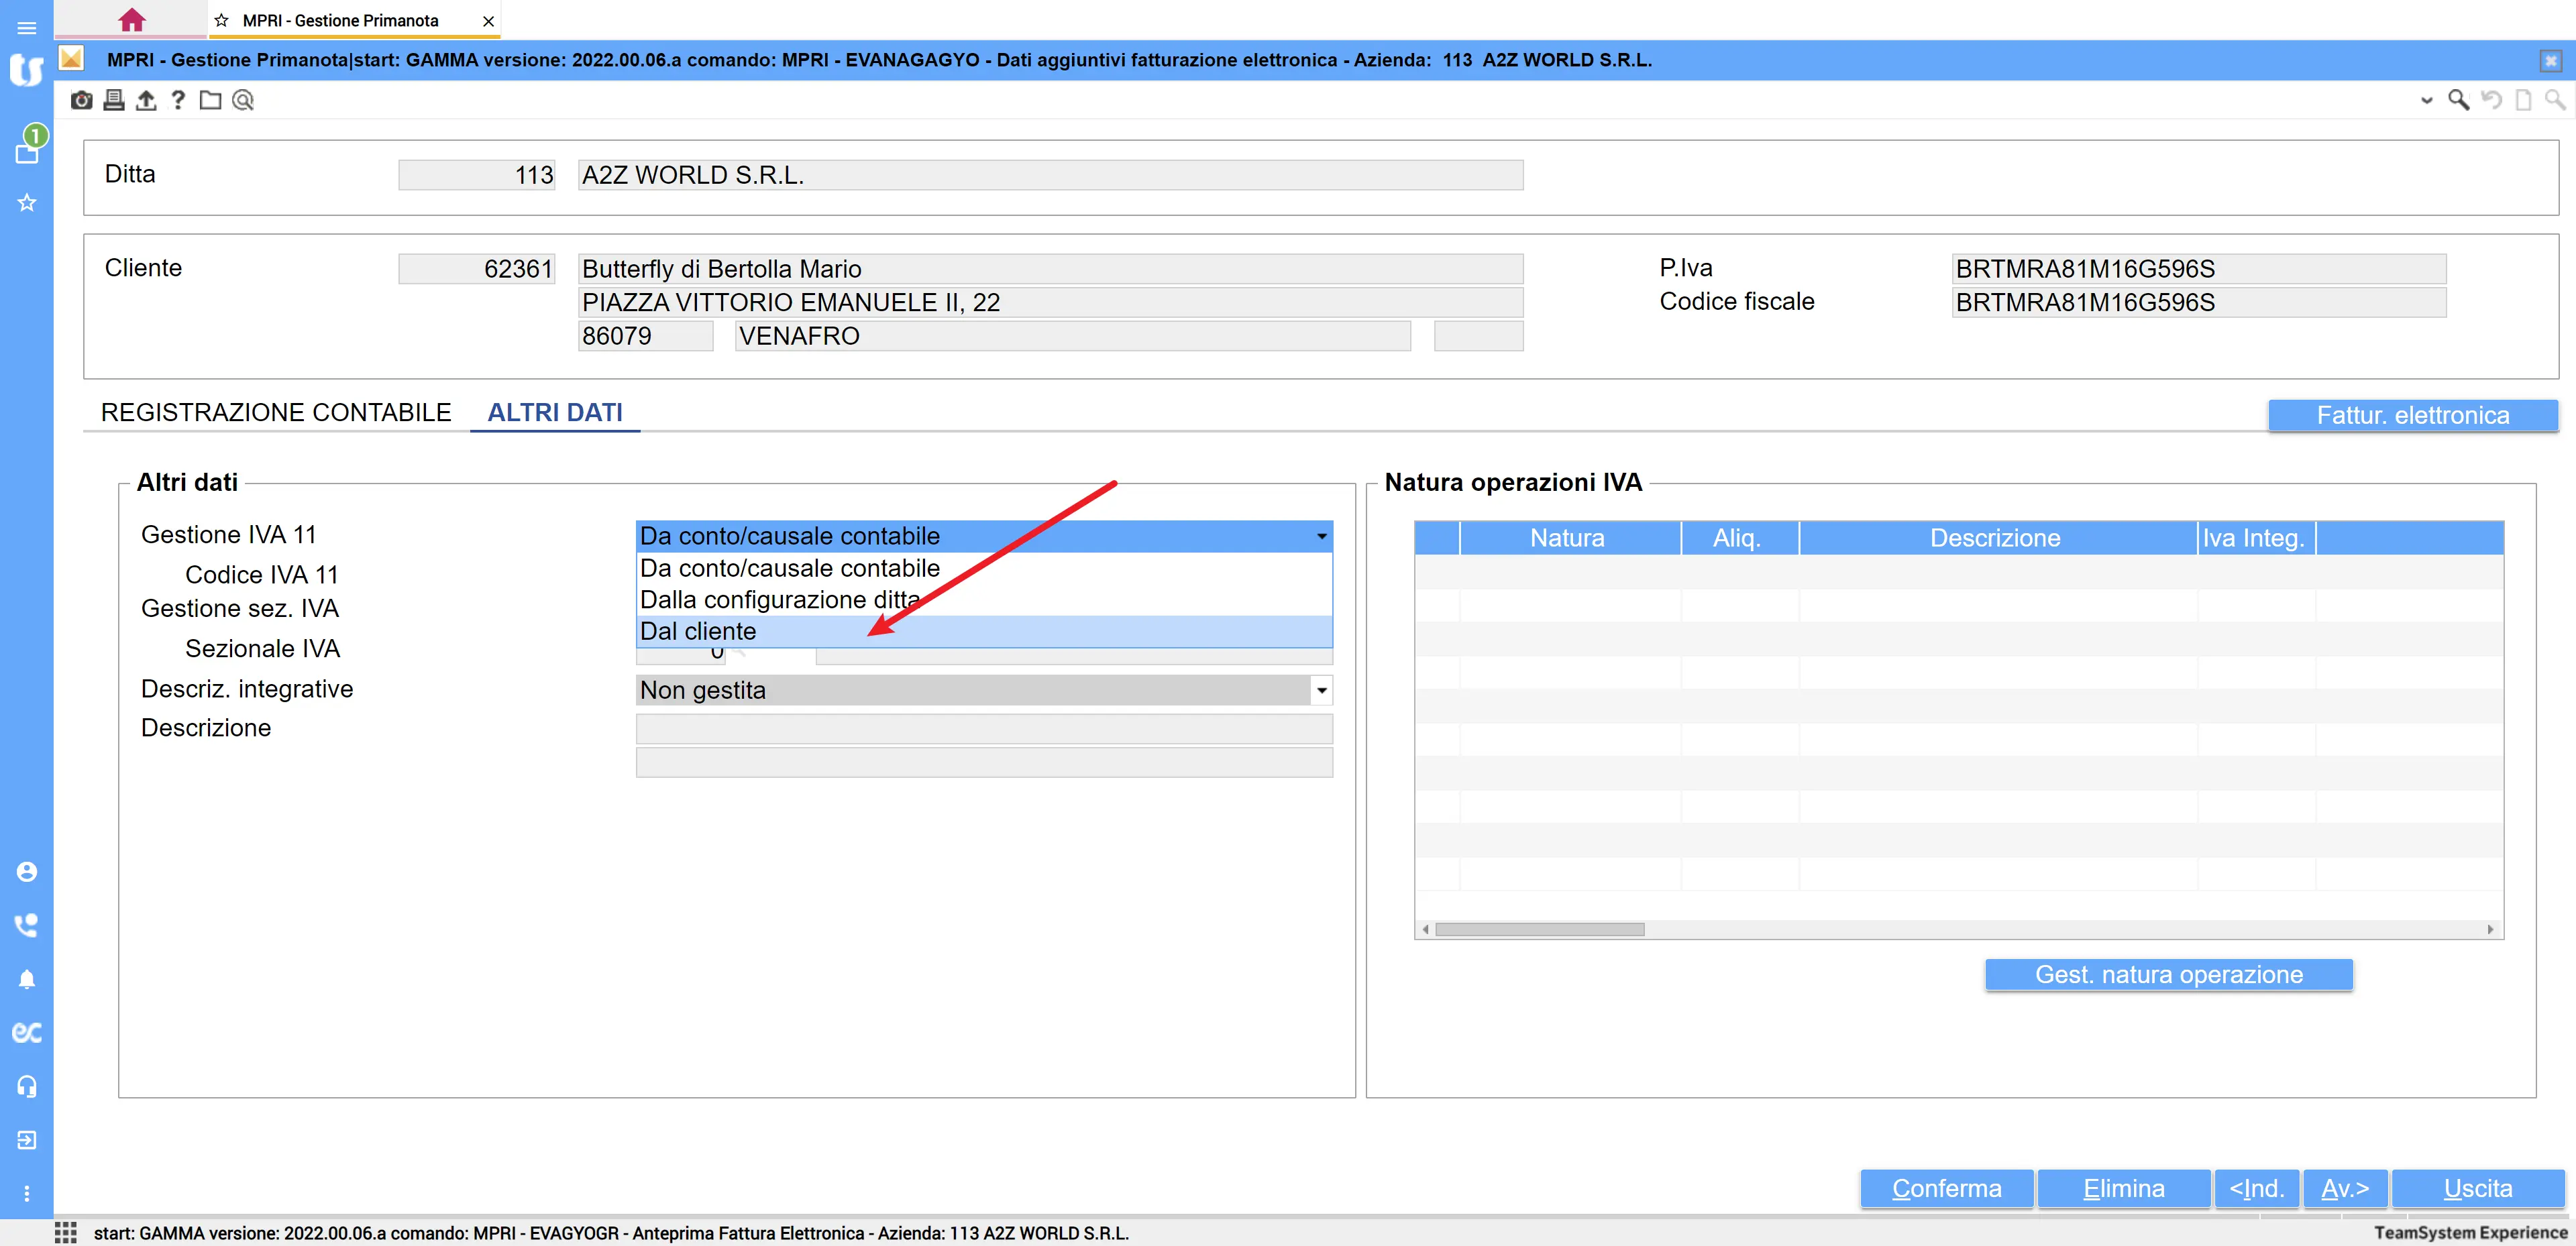Click the Natura table horizontal scrollbar
The image size is (2576, 1246).
click(x=1539, y=929)
